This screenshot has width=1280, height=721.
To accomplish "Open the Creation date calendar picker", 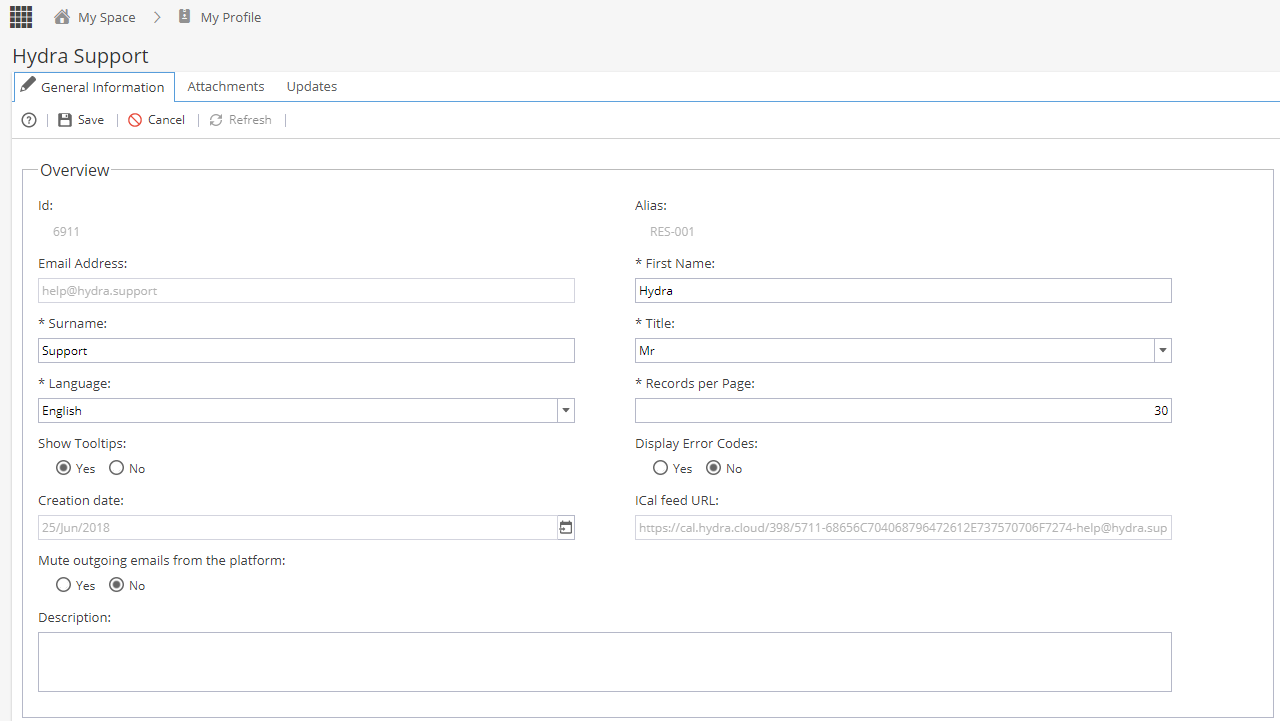I will 566,528.
